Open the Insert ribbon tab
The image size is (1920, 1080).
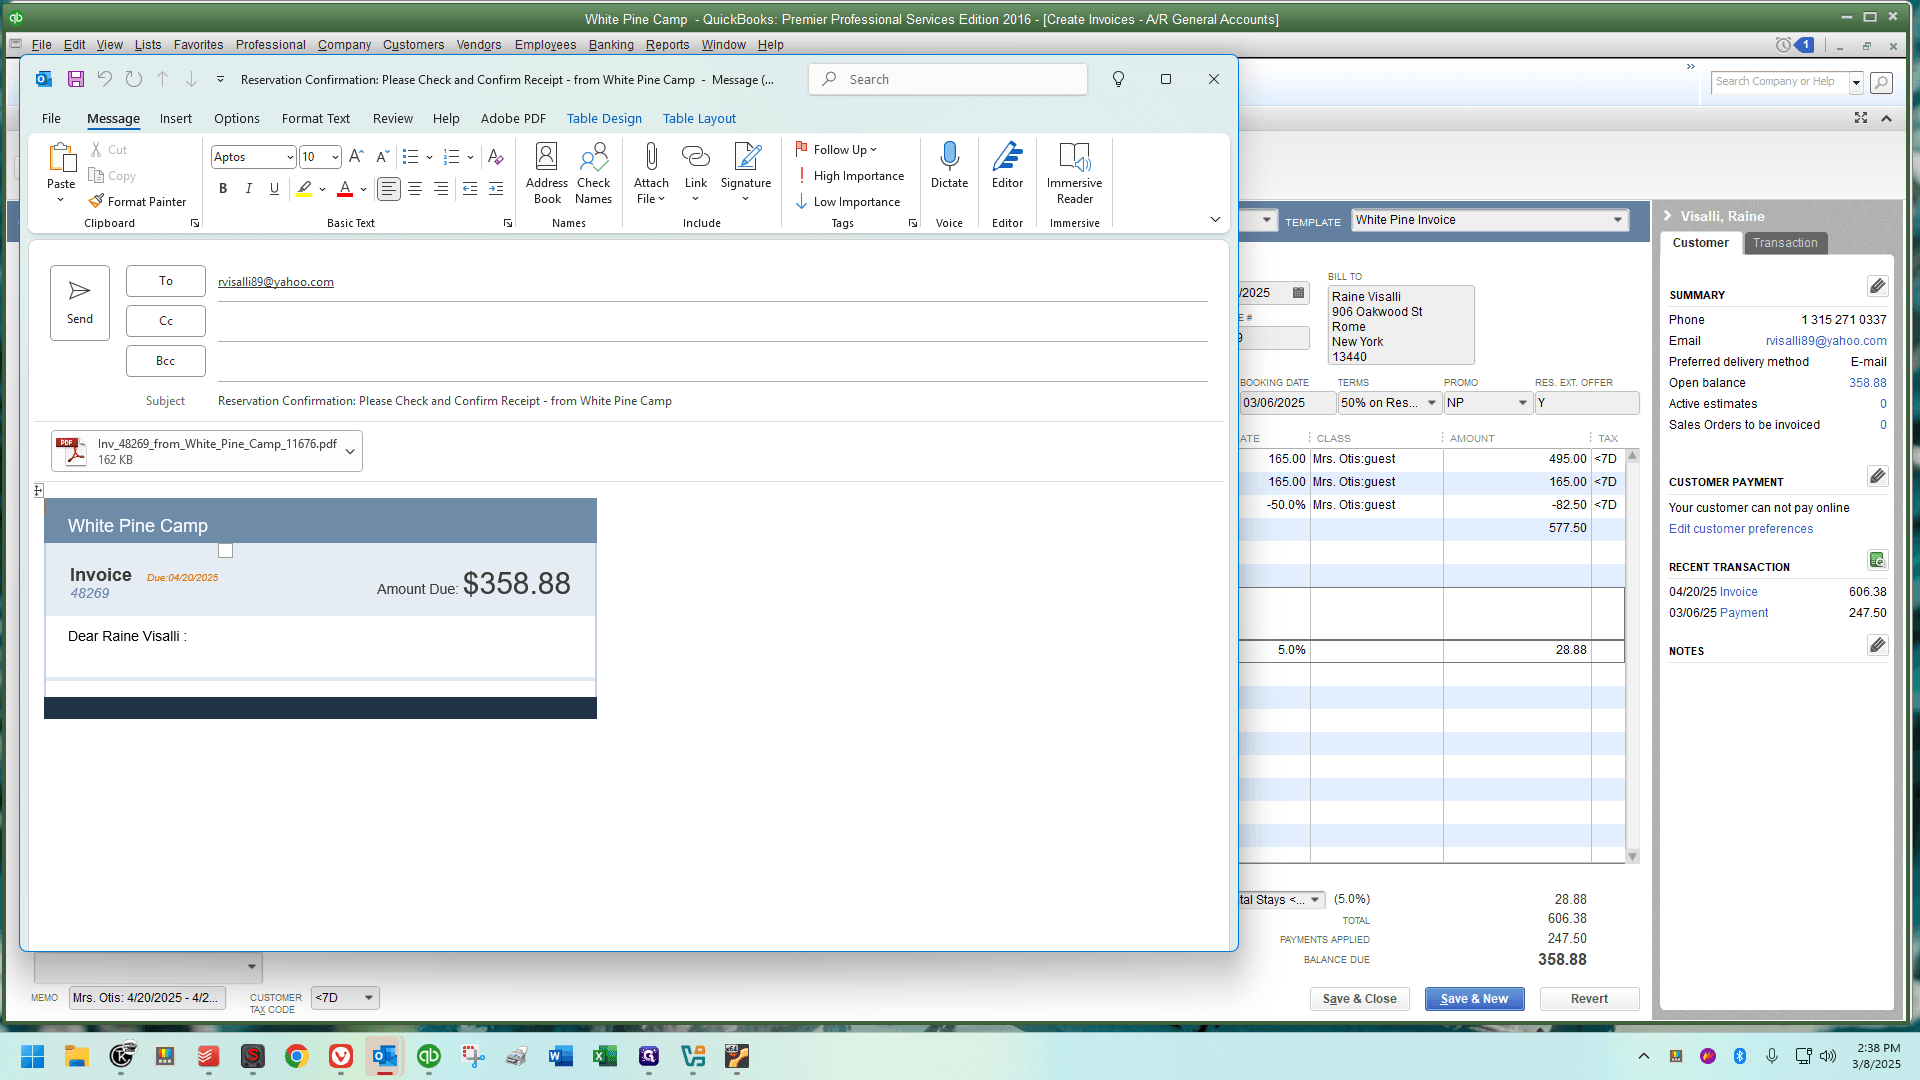pyautogui.click(x=176, y=119)
